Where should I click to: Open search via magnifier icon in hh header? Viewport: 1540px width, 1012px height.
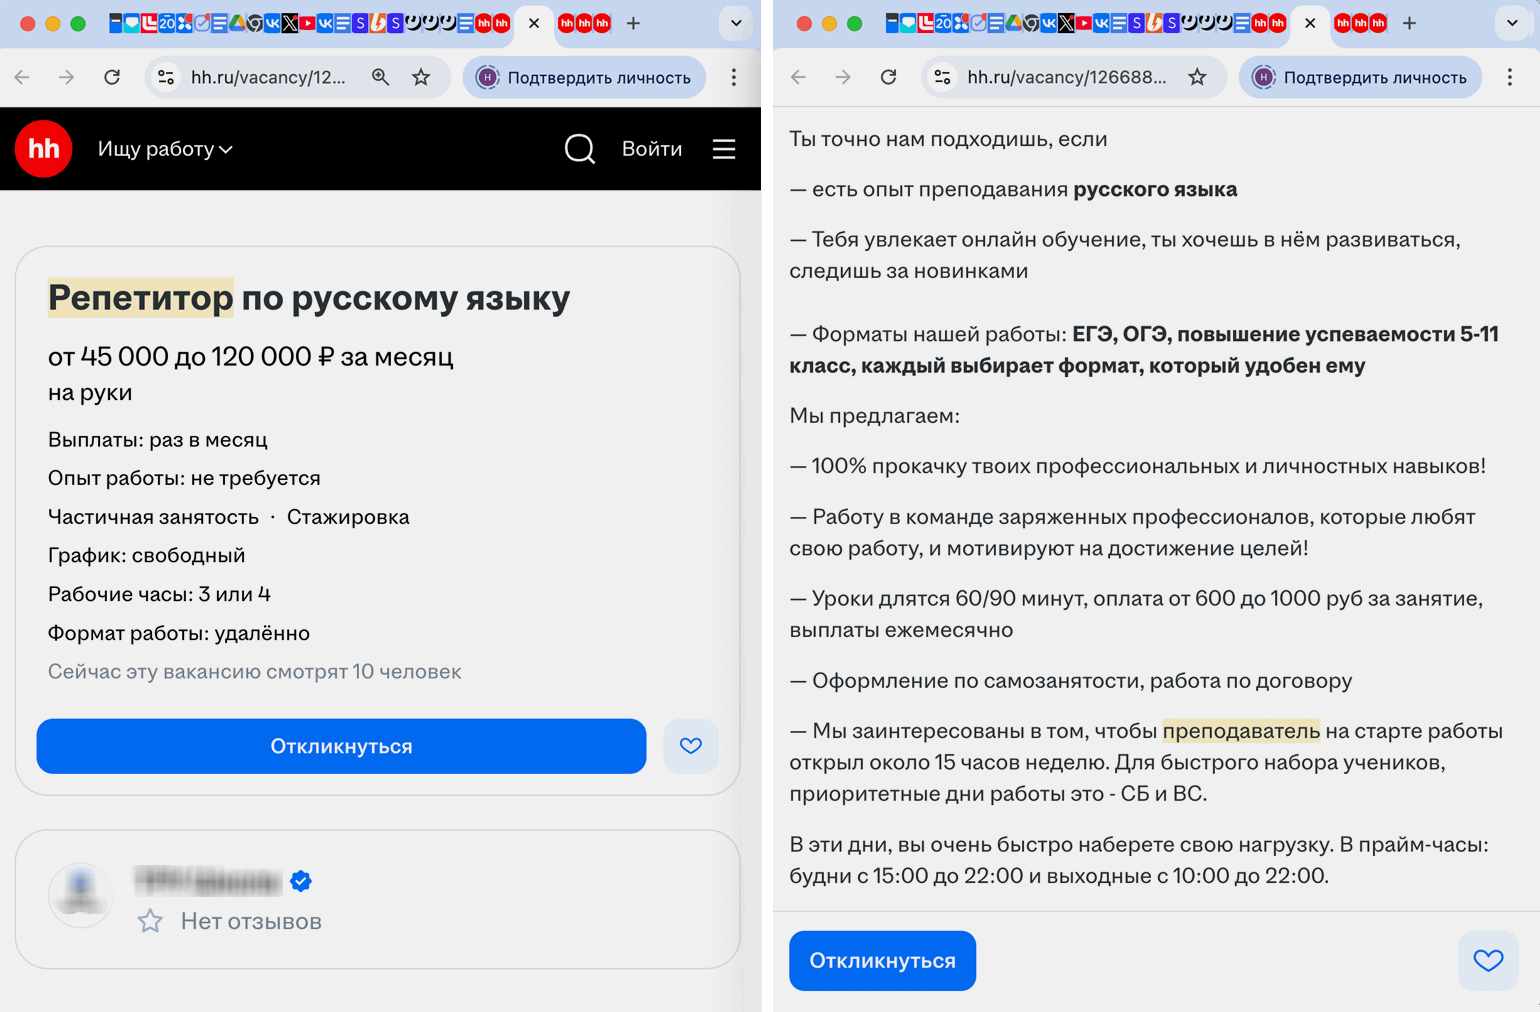pyautogui.click(x=579, y=149)
